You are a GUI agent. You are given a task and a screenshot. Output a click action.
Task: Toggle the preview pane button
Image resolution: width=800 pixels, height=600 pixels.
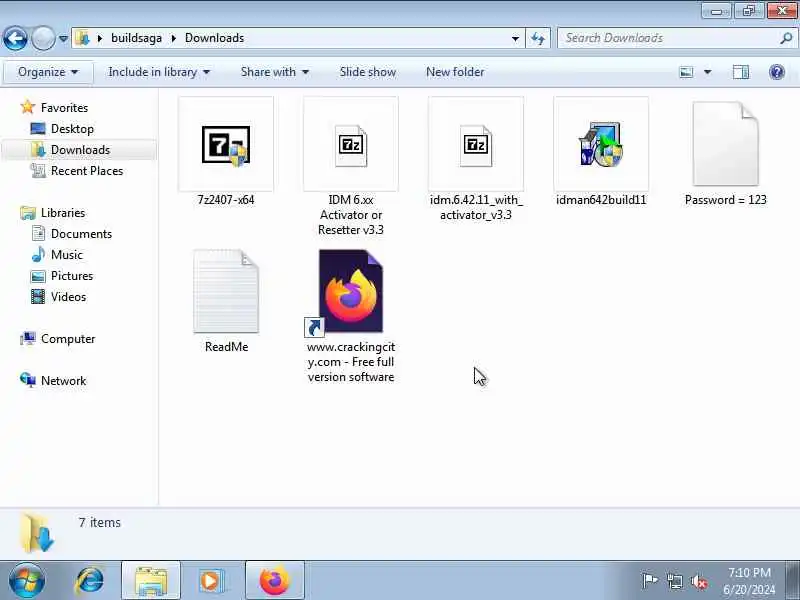point(740,72)
